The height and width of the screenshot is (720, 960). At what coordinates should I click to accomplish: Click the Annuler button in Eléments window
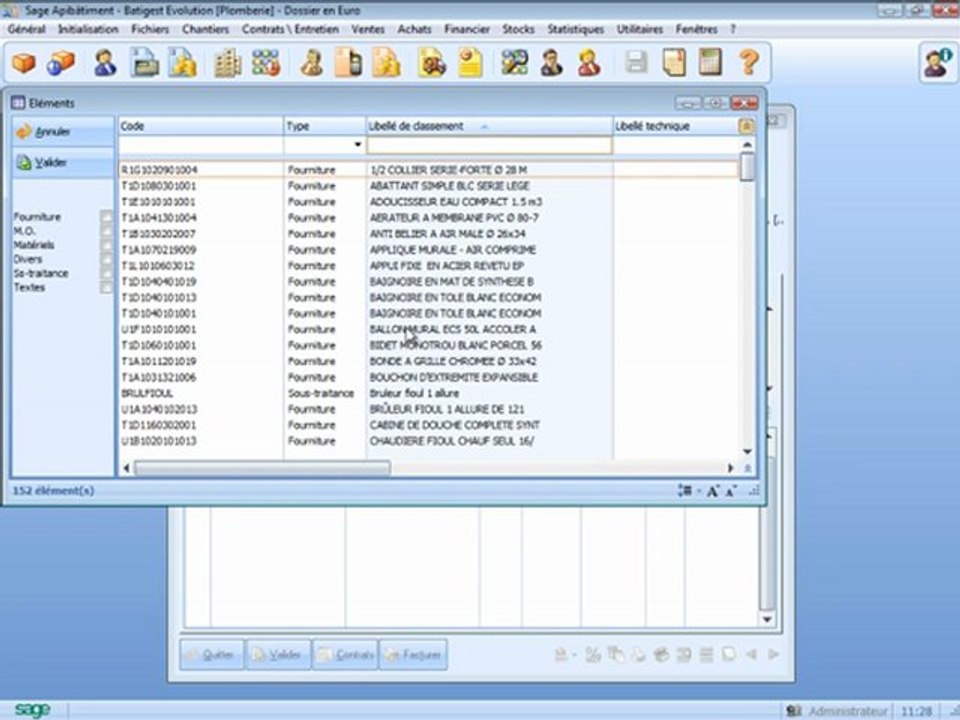pos(62,132)
